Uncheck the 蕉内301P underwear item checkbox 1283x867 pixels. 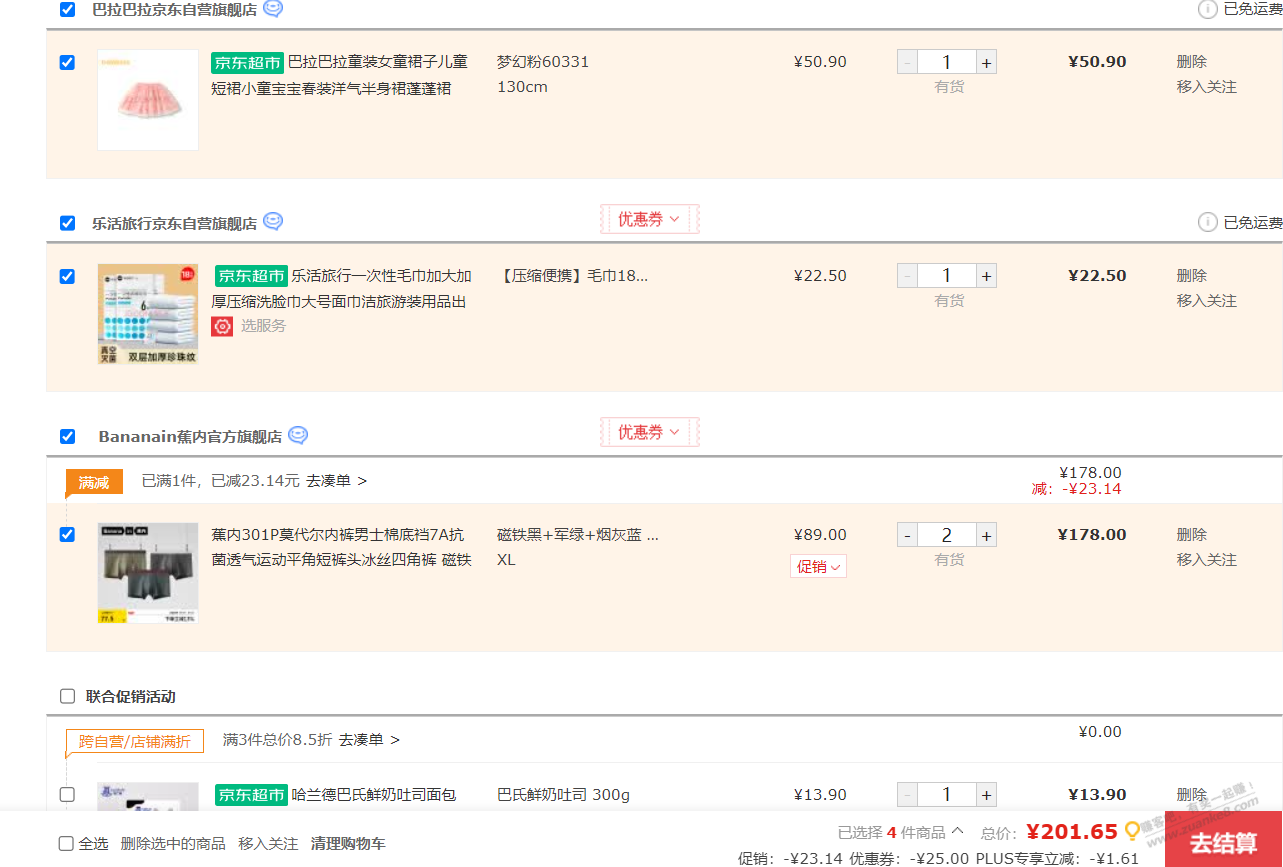(x=67, y=535)
